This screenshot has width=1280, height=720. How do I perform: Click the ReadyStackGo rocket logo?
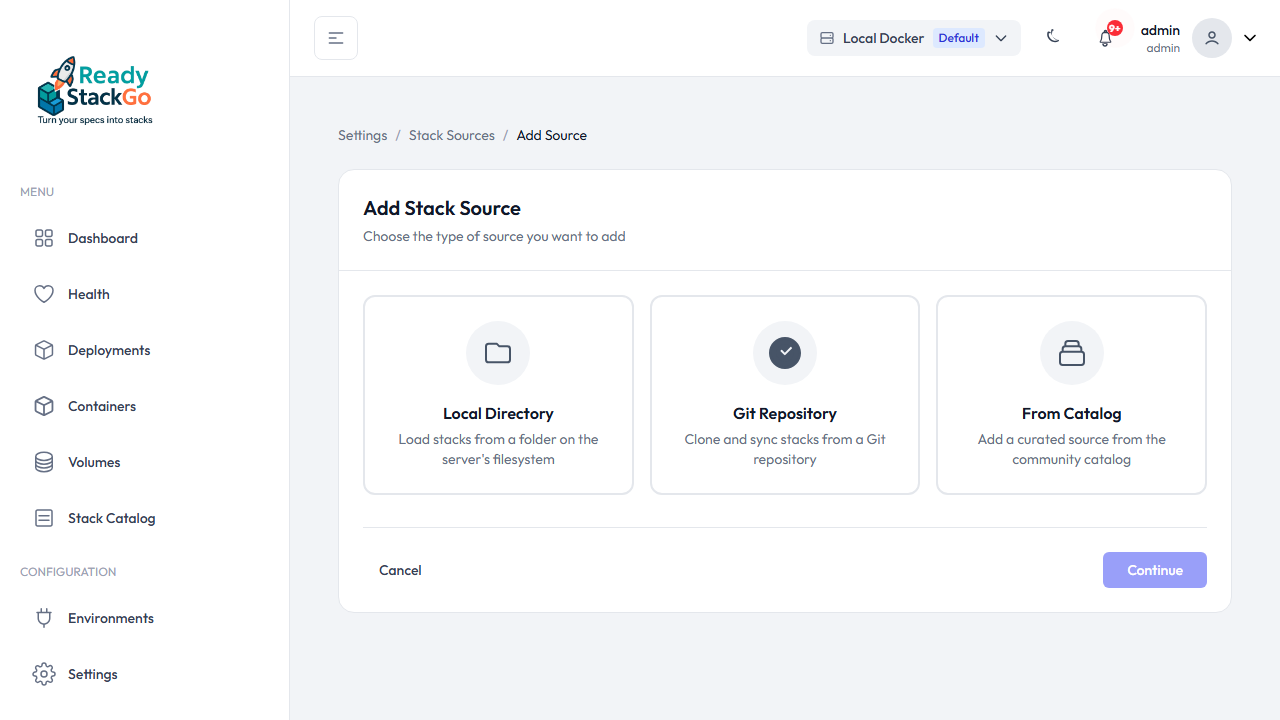pyautogui.click(x=95, y=90)
